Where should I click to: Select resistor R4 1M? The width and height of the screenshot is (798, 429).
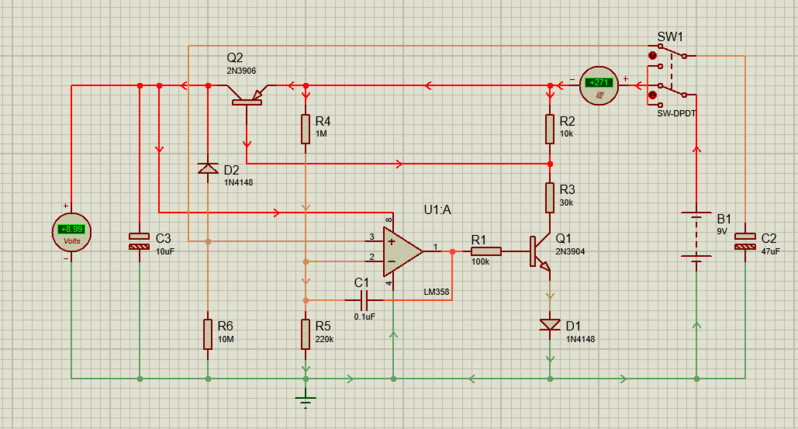pyautogui.click(x=306, y=129)
